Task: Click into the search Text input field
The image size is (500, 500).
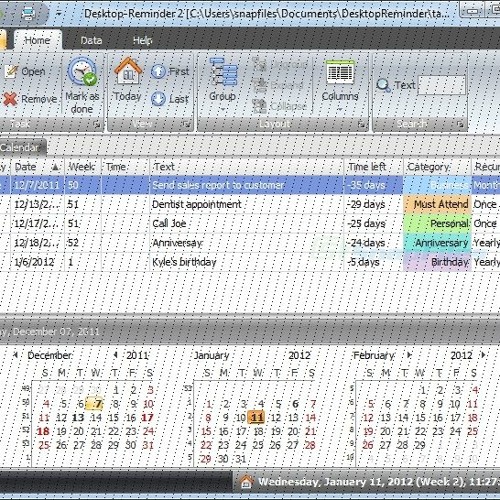Action: click(x=442, y=85)
